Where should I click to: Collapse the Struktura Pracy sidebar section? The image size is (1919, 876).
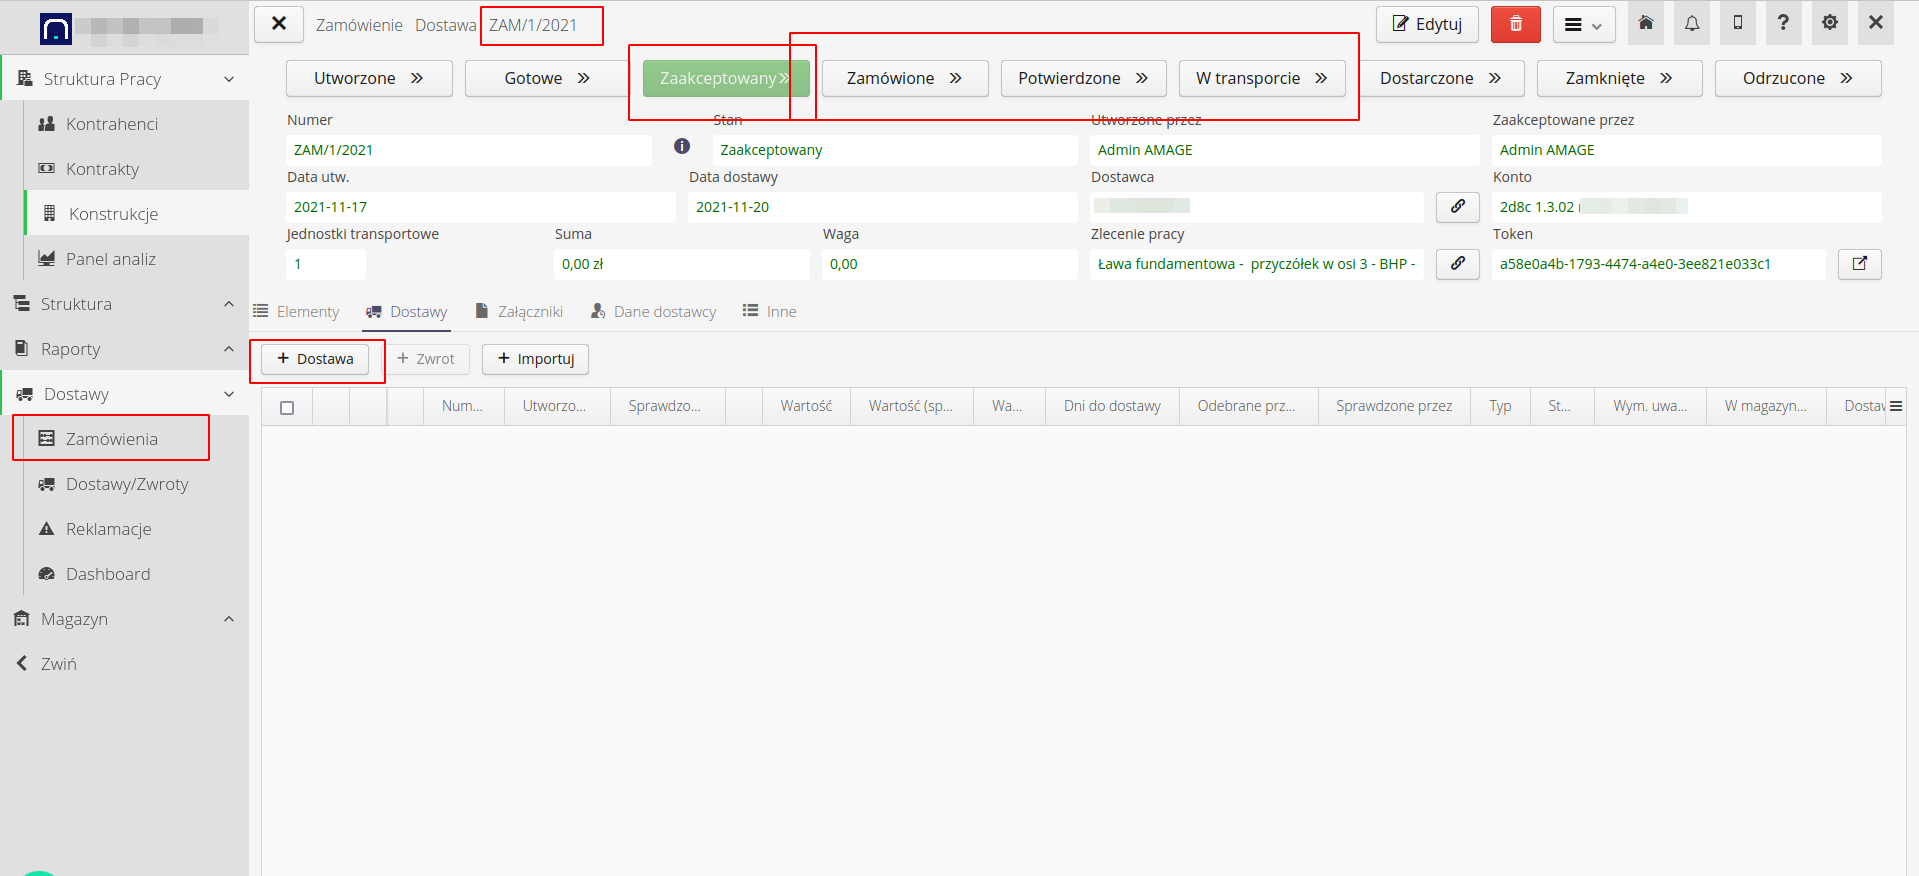click(x=228, y=79)
